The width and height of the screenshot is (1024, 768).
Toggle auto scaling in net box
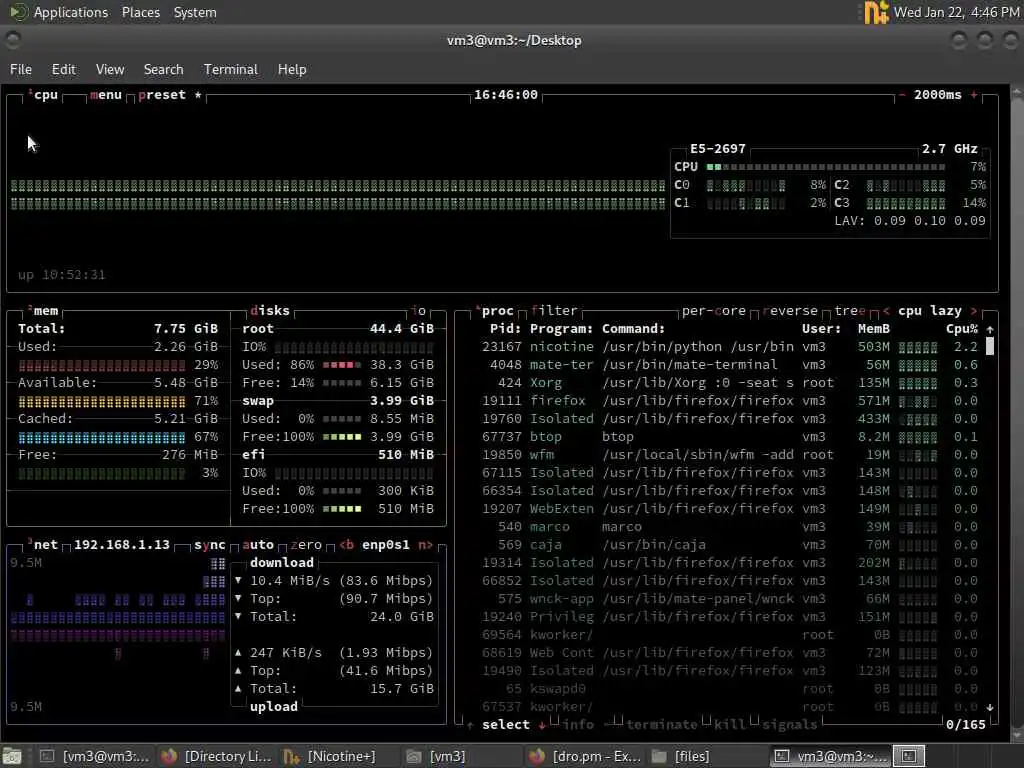pyautogui.click(x=258, y=545)
